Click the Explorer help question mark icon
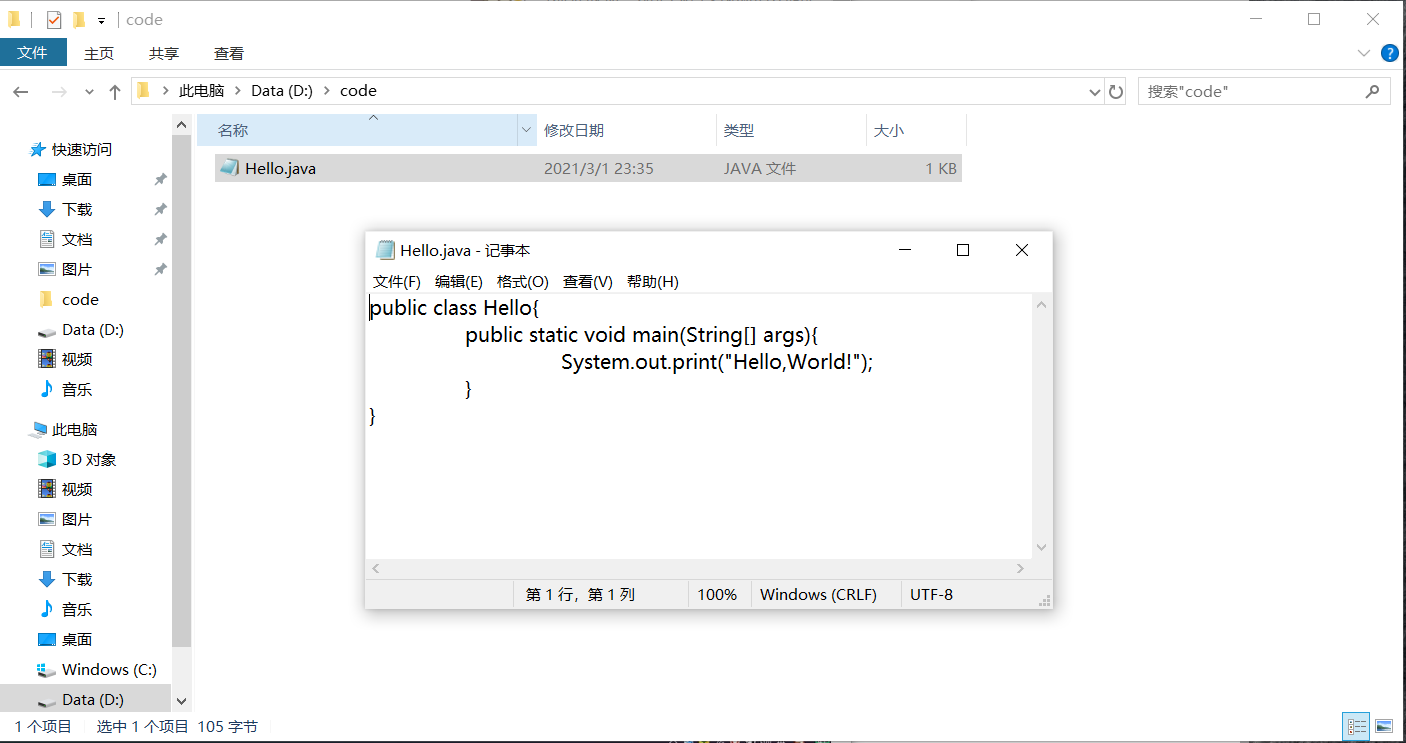Screen dimensions: 1406x743 click(x=1389, y=53)
